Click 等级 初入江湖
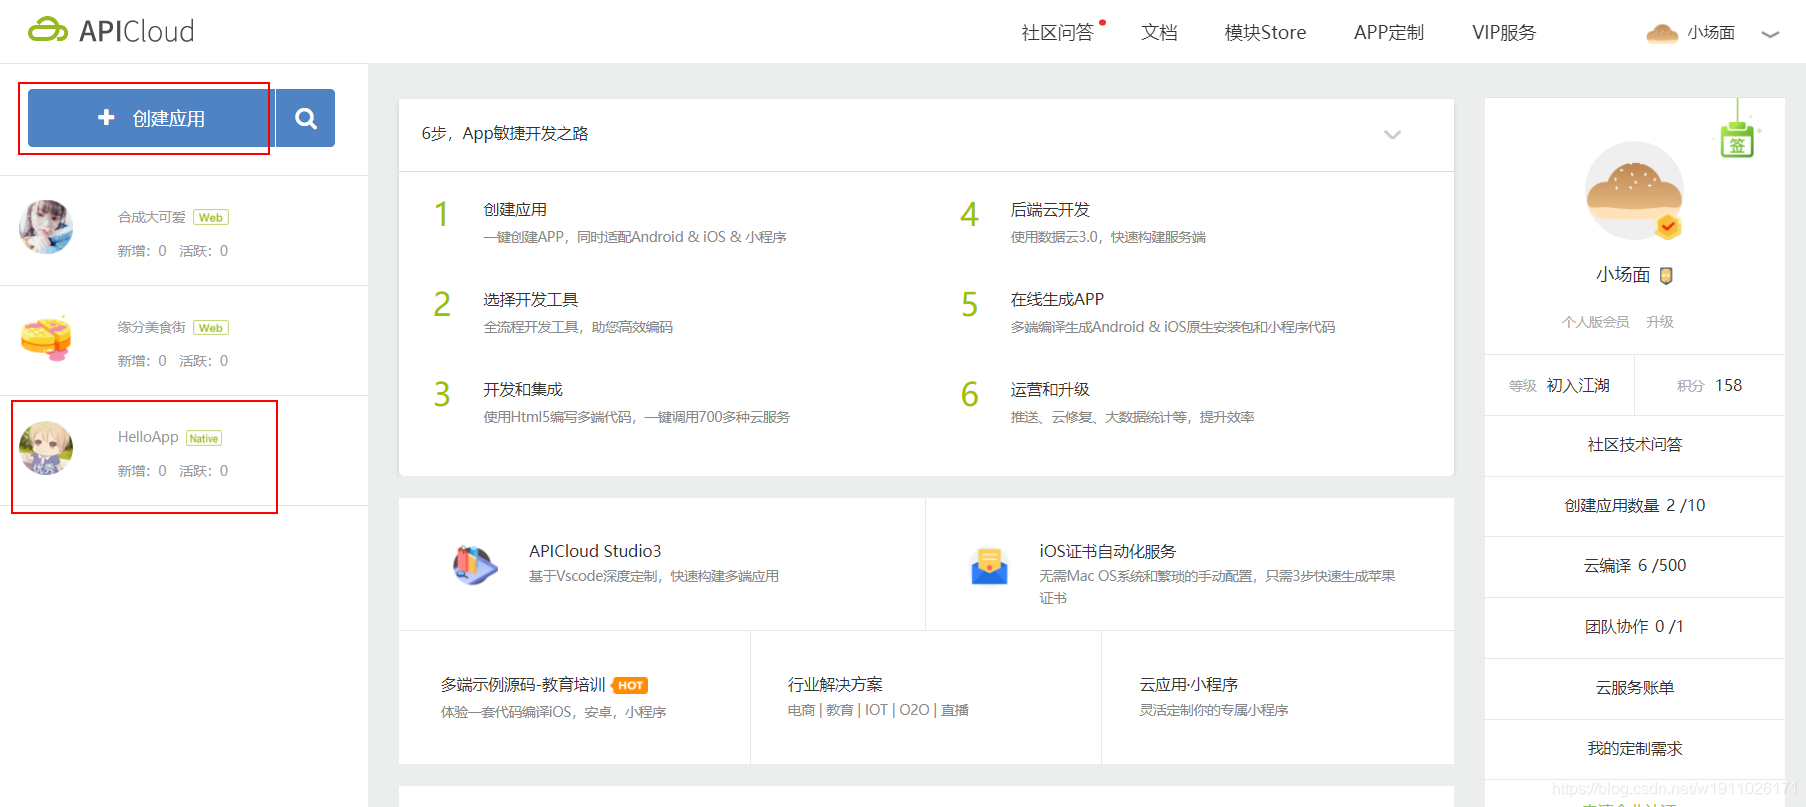Image resolution: width=1806 pixels, height=807 pixels. 1560,385
